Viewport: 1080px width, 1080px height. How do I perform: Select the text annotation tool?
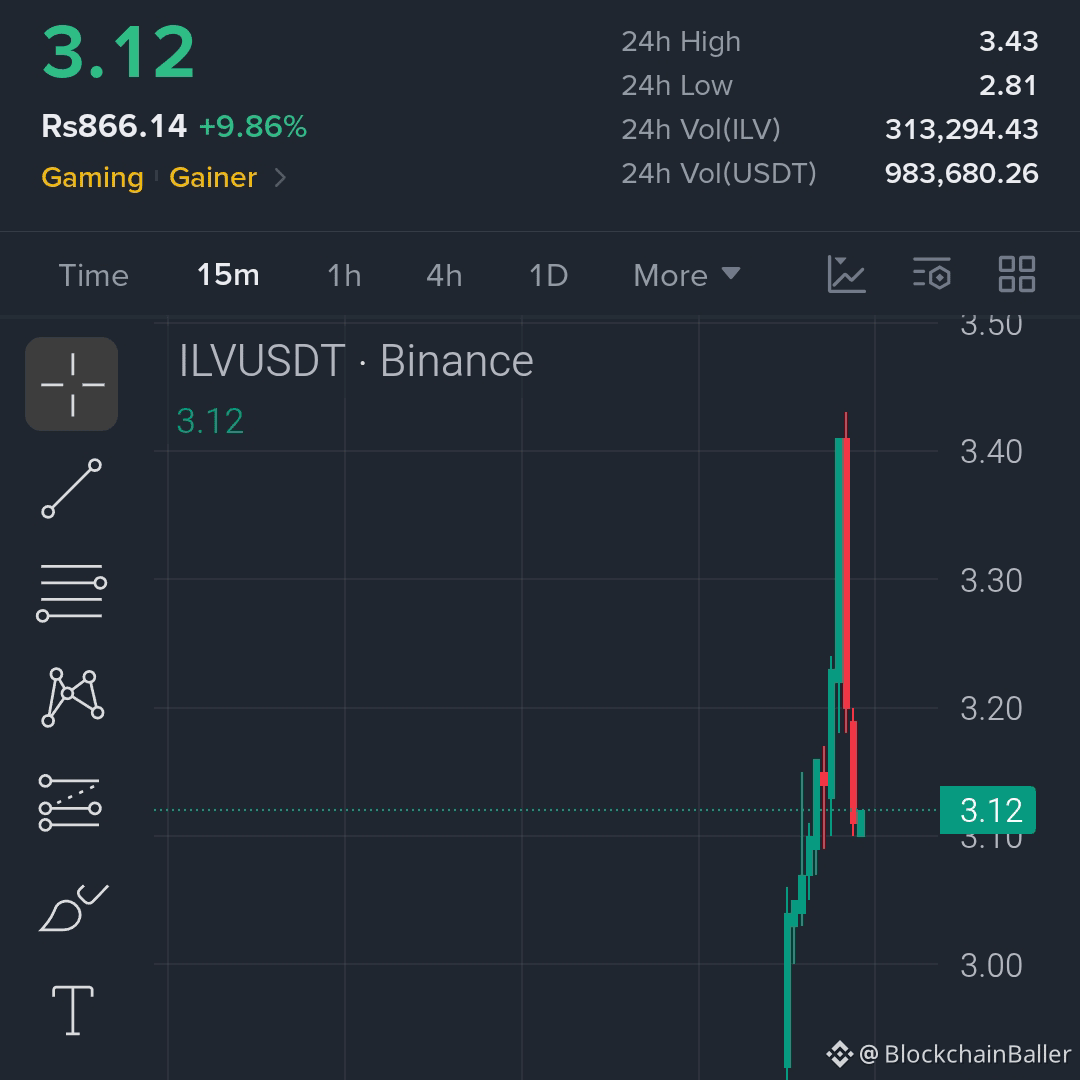[x=72, y=1010]
